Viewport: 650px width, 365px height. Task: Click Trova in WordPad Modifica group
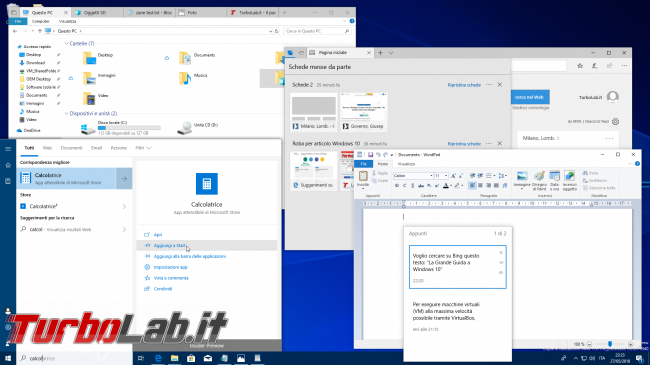(x=591, y=173)
